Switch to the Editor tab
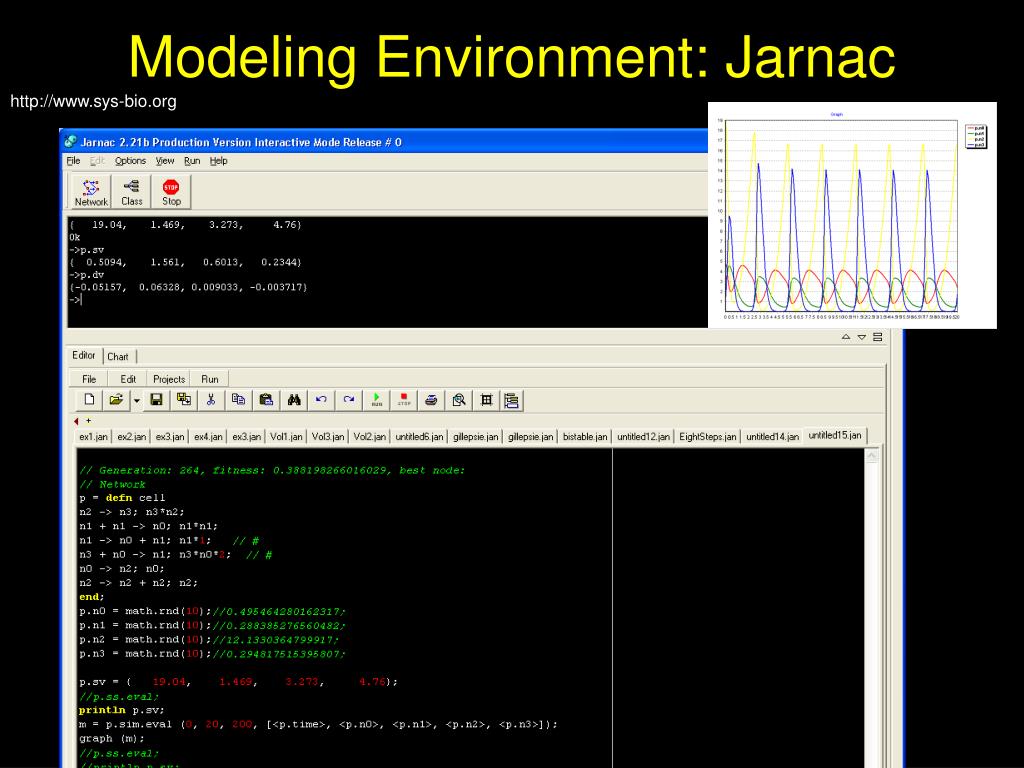Image resolution: width=1024 pixels, height=768 pixels. point(84,355)
